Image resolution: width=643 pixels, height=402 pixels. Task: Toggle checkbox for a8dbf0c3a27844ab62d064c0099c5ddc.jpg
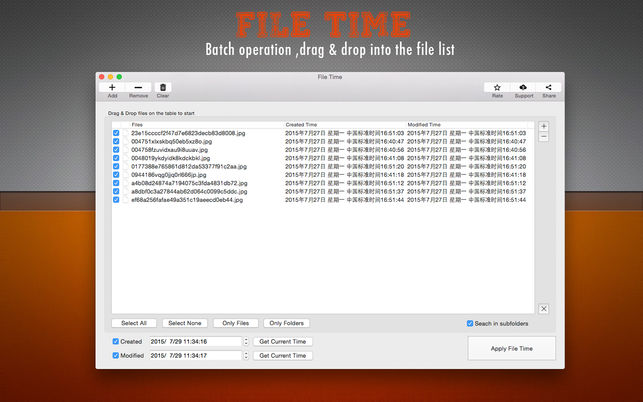click(x=116, y=191)
